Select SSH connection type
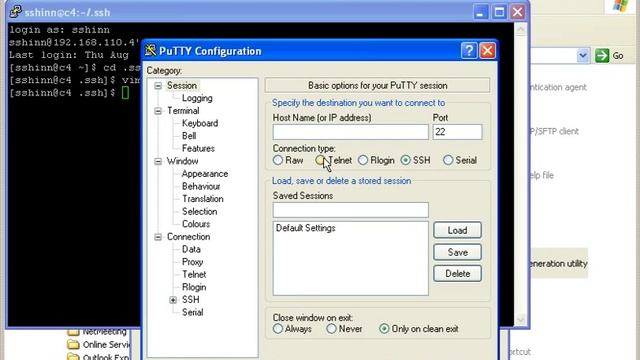The height and width of the screenshot is (360, 640). [x=405, y=160]
